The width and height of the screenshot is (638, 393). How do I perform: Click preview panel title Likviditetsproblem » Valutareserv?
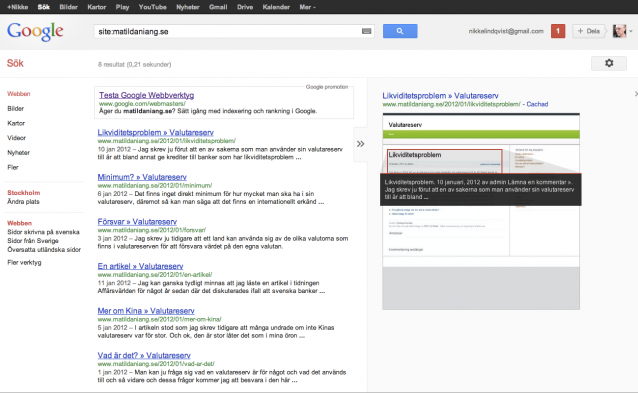point(440,96)
